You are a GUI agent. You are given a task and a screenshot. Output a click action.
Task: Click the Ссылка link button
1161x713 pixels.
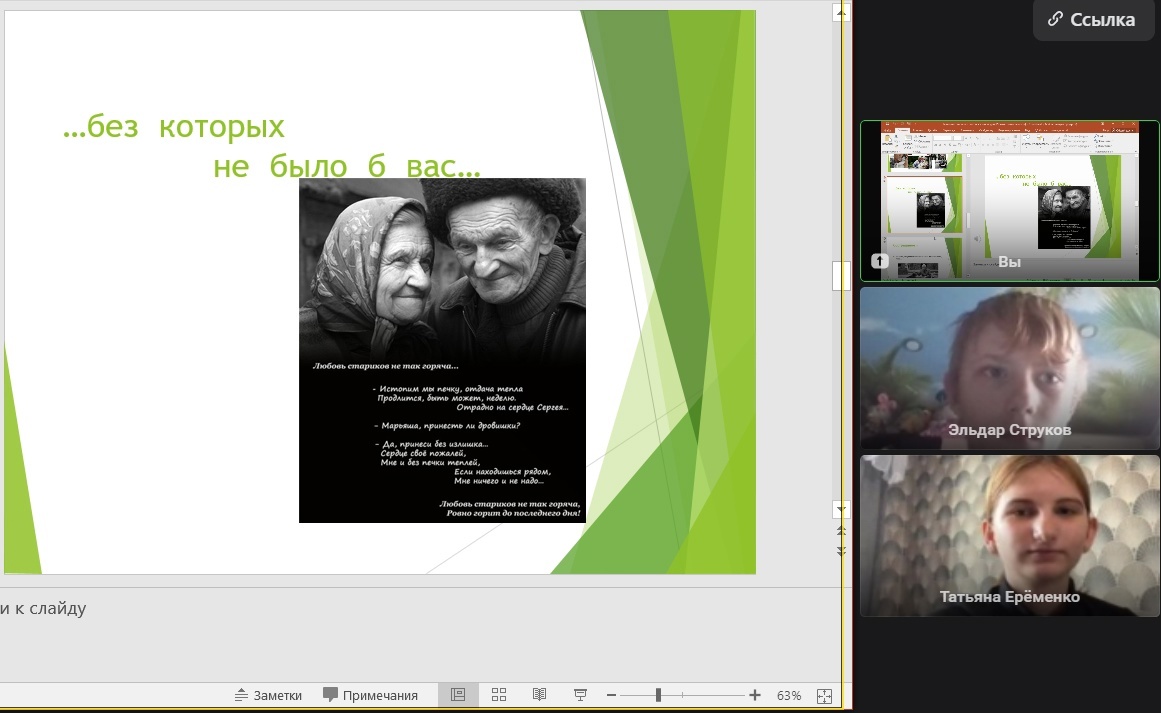coord(1092,20)
